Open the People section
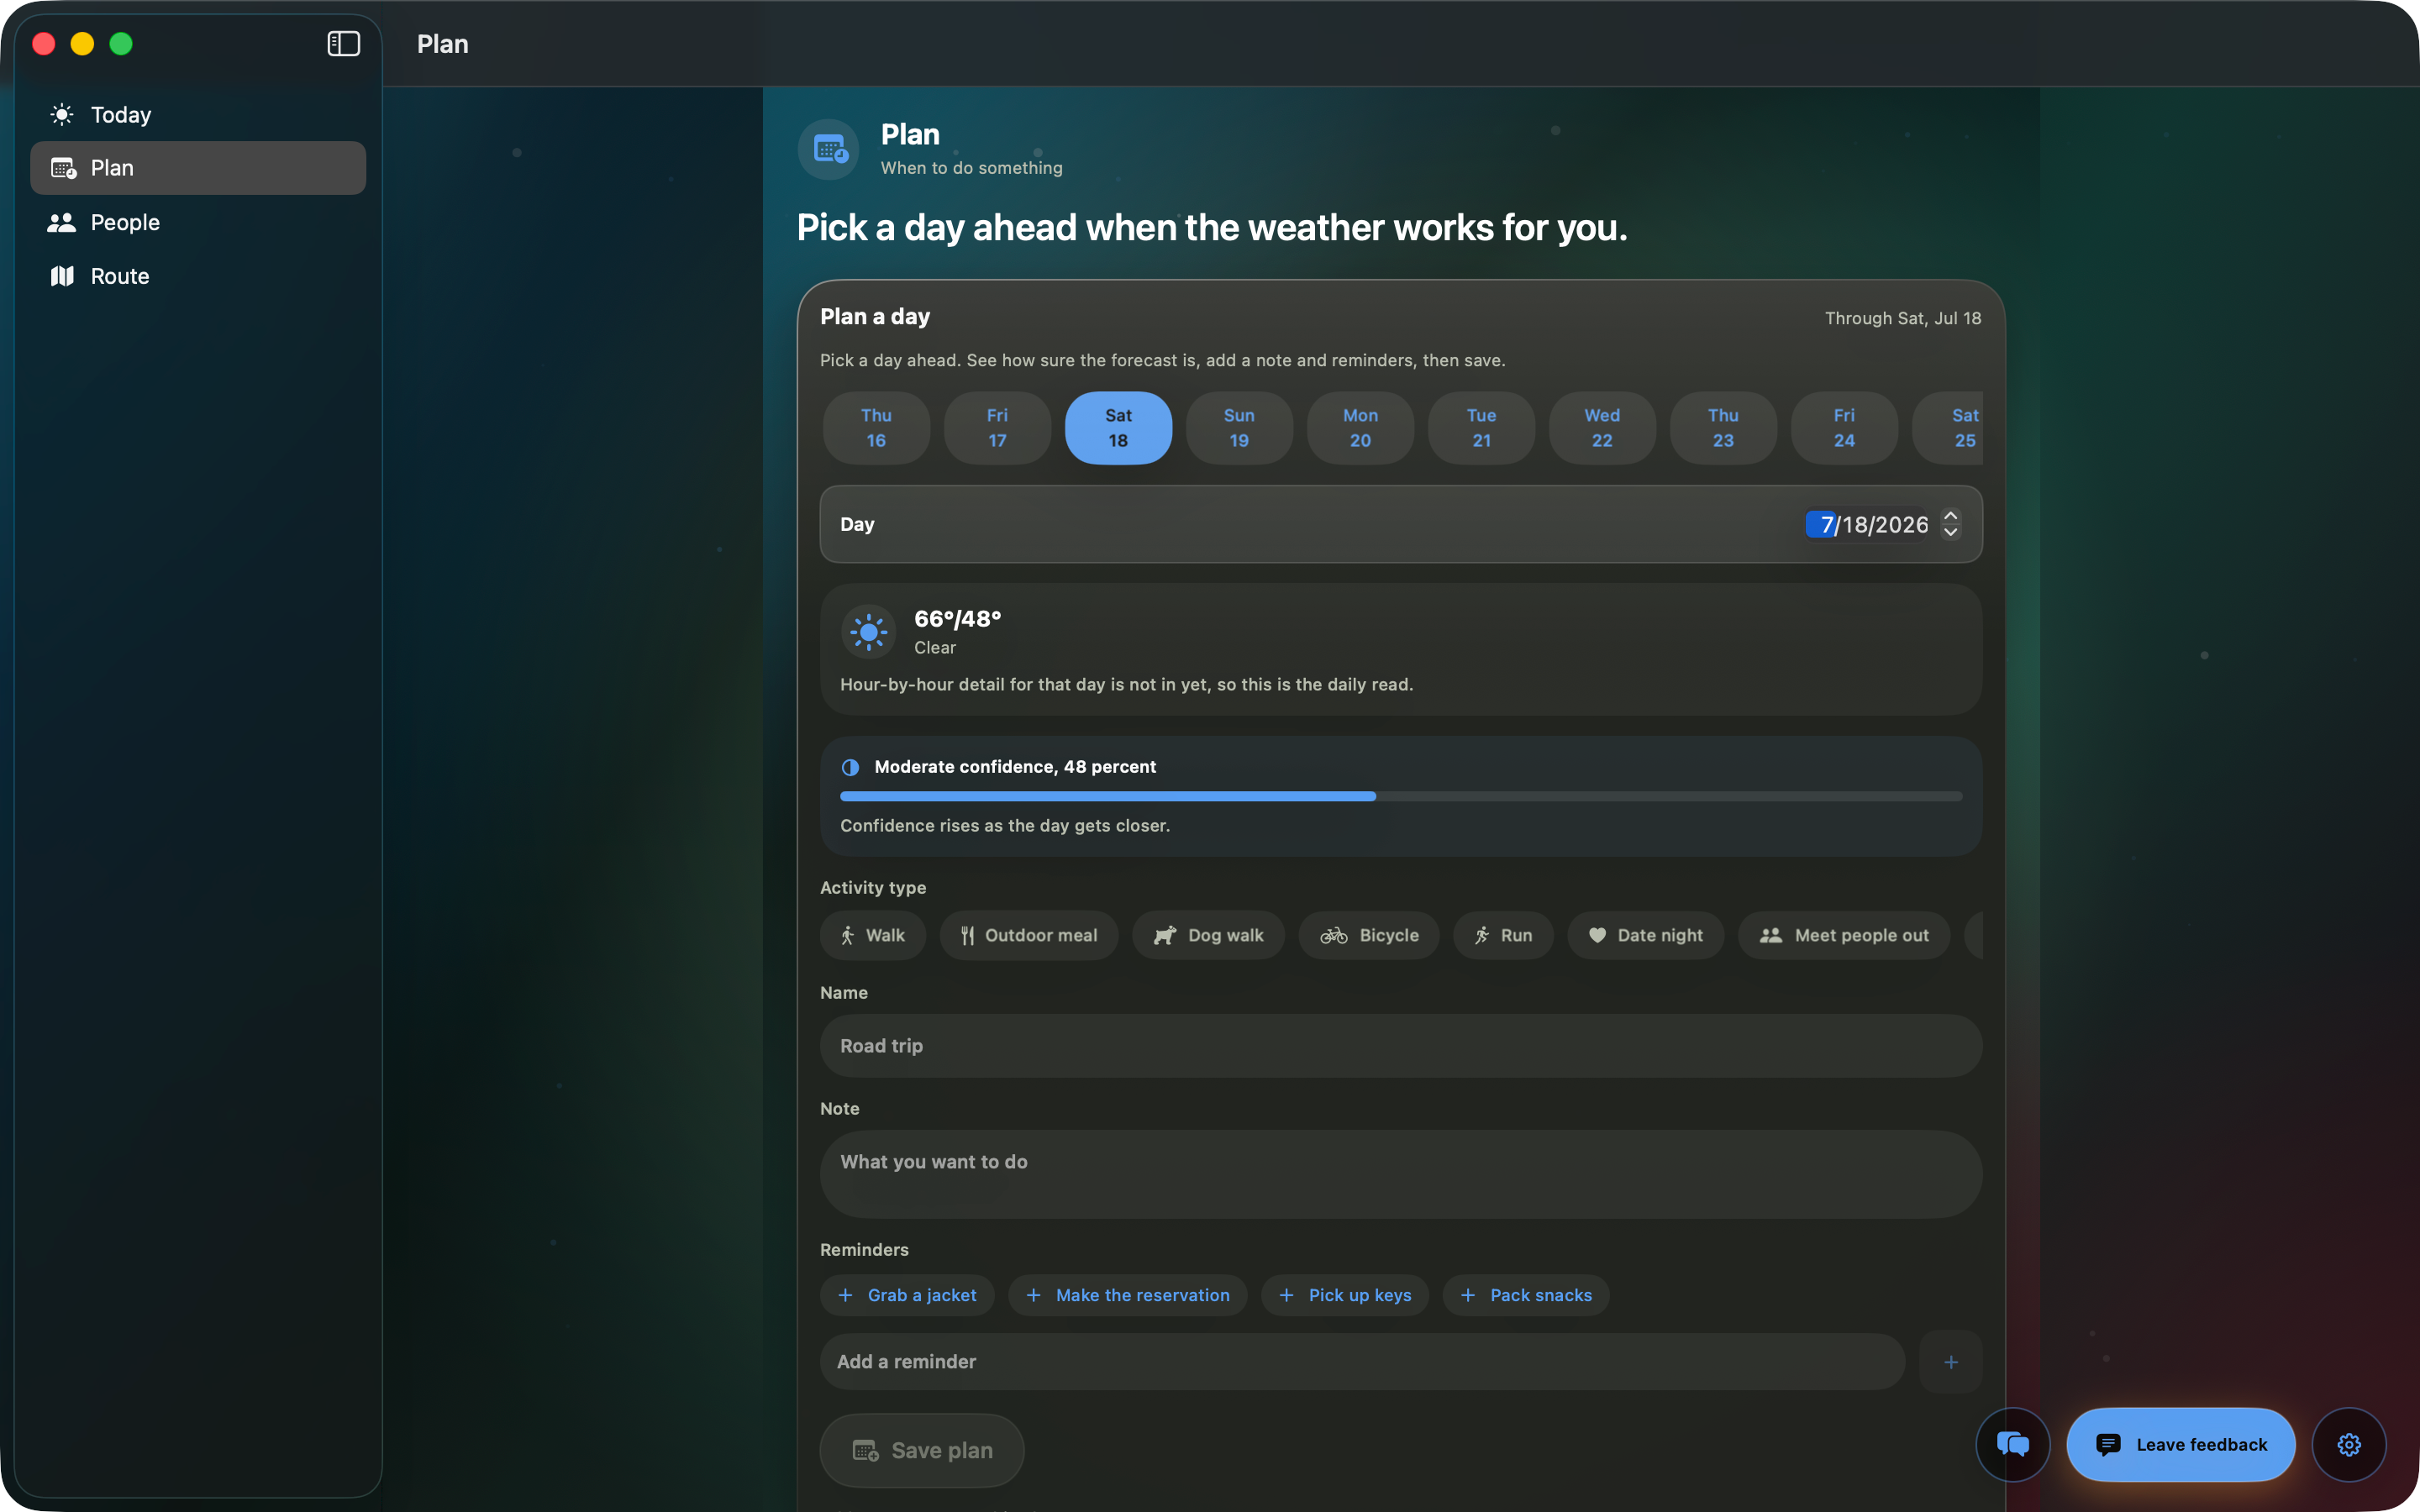 [198, 222]
